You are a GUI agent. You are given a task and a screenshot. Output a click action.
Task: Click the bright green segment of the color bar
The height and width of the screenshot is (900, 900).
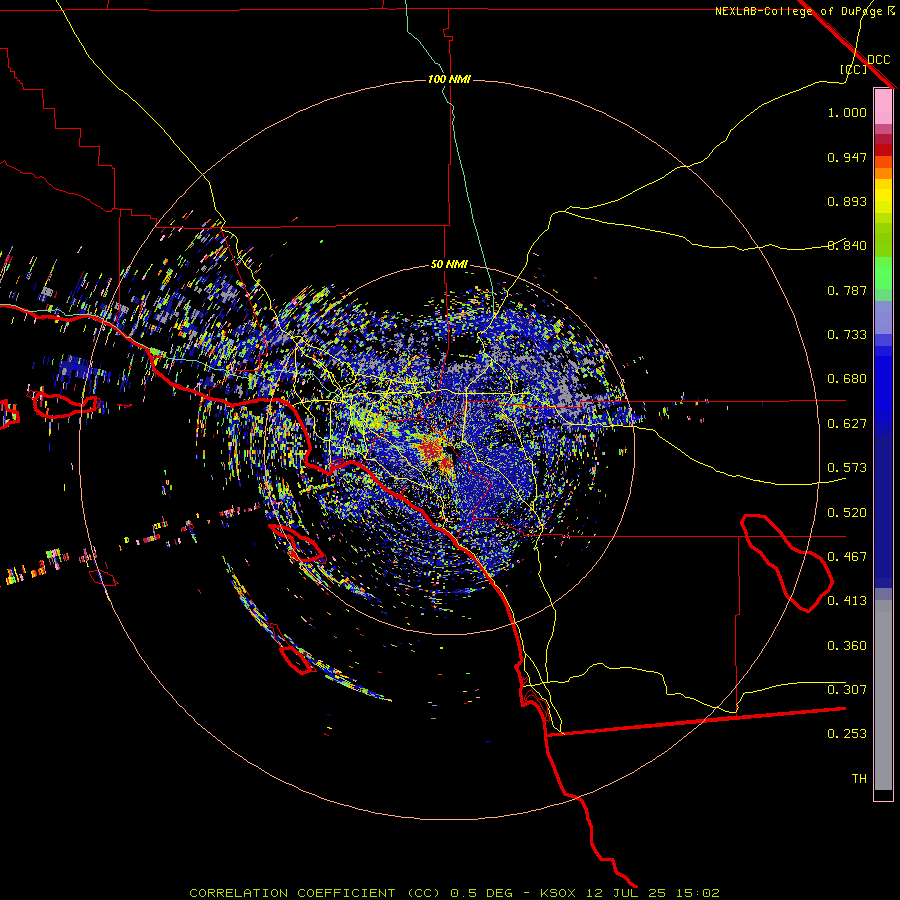tap(883, 273)
